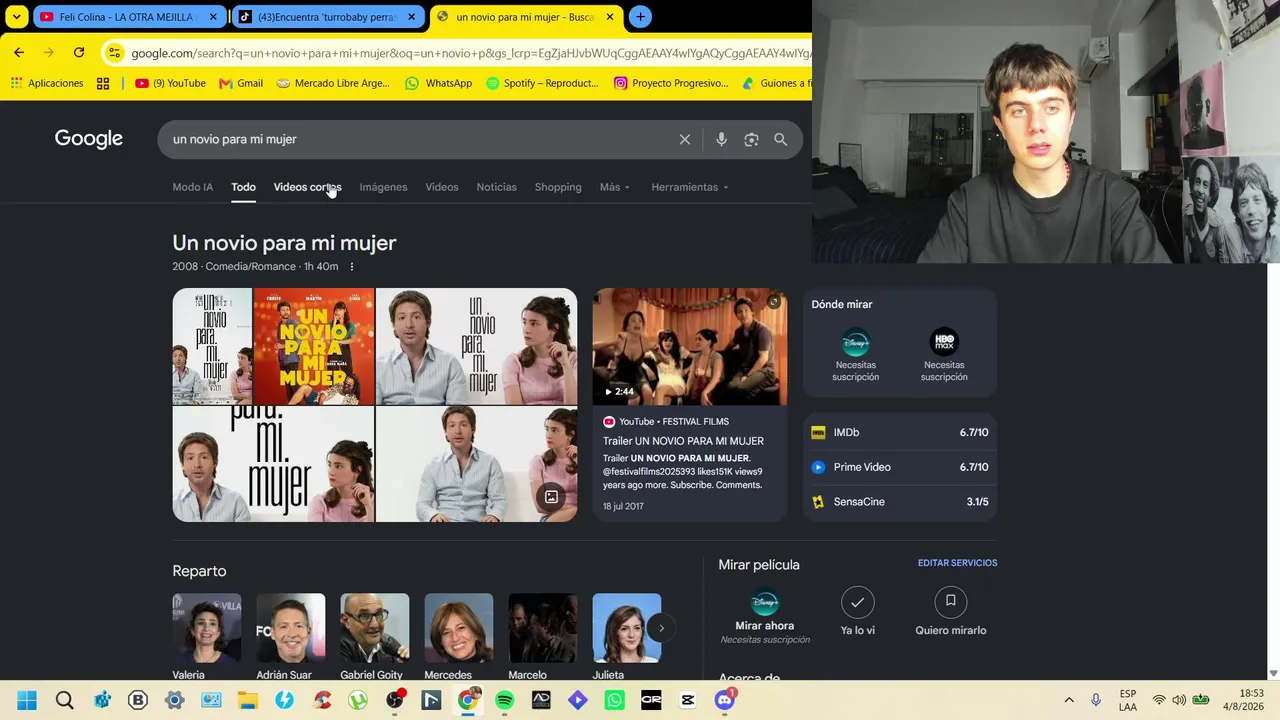Screen dimensions: 1280x720
Task: Open the Mercado Libre bookmark
Action: pyautogui.click(x=332, y=83)
